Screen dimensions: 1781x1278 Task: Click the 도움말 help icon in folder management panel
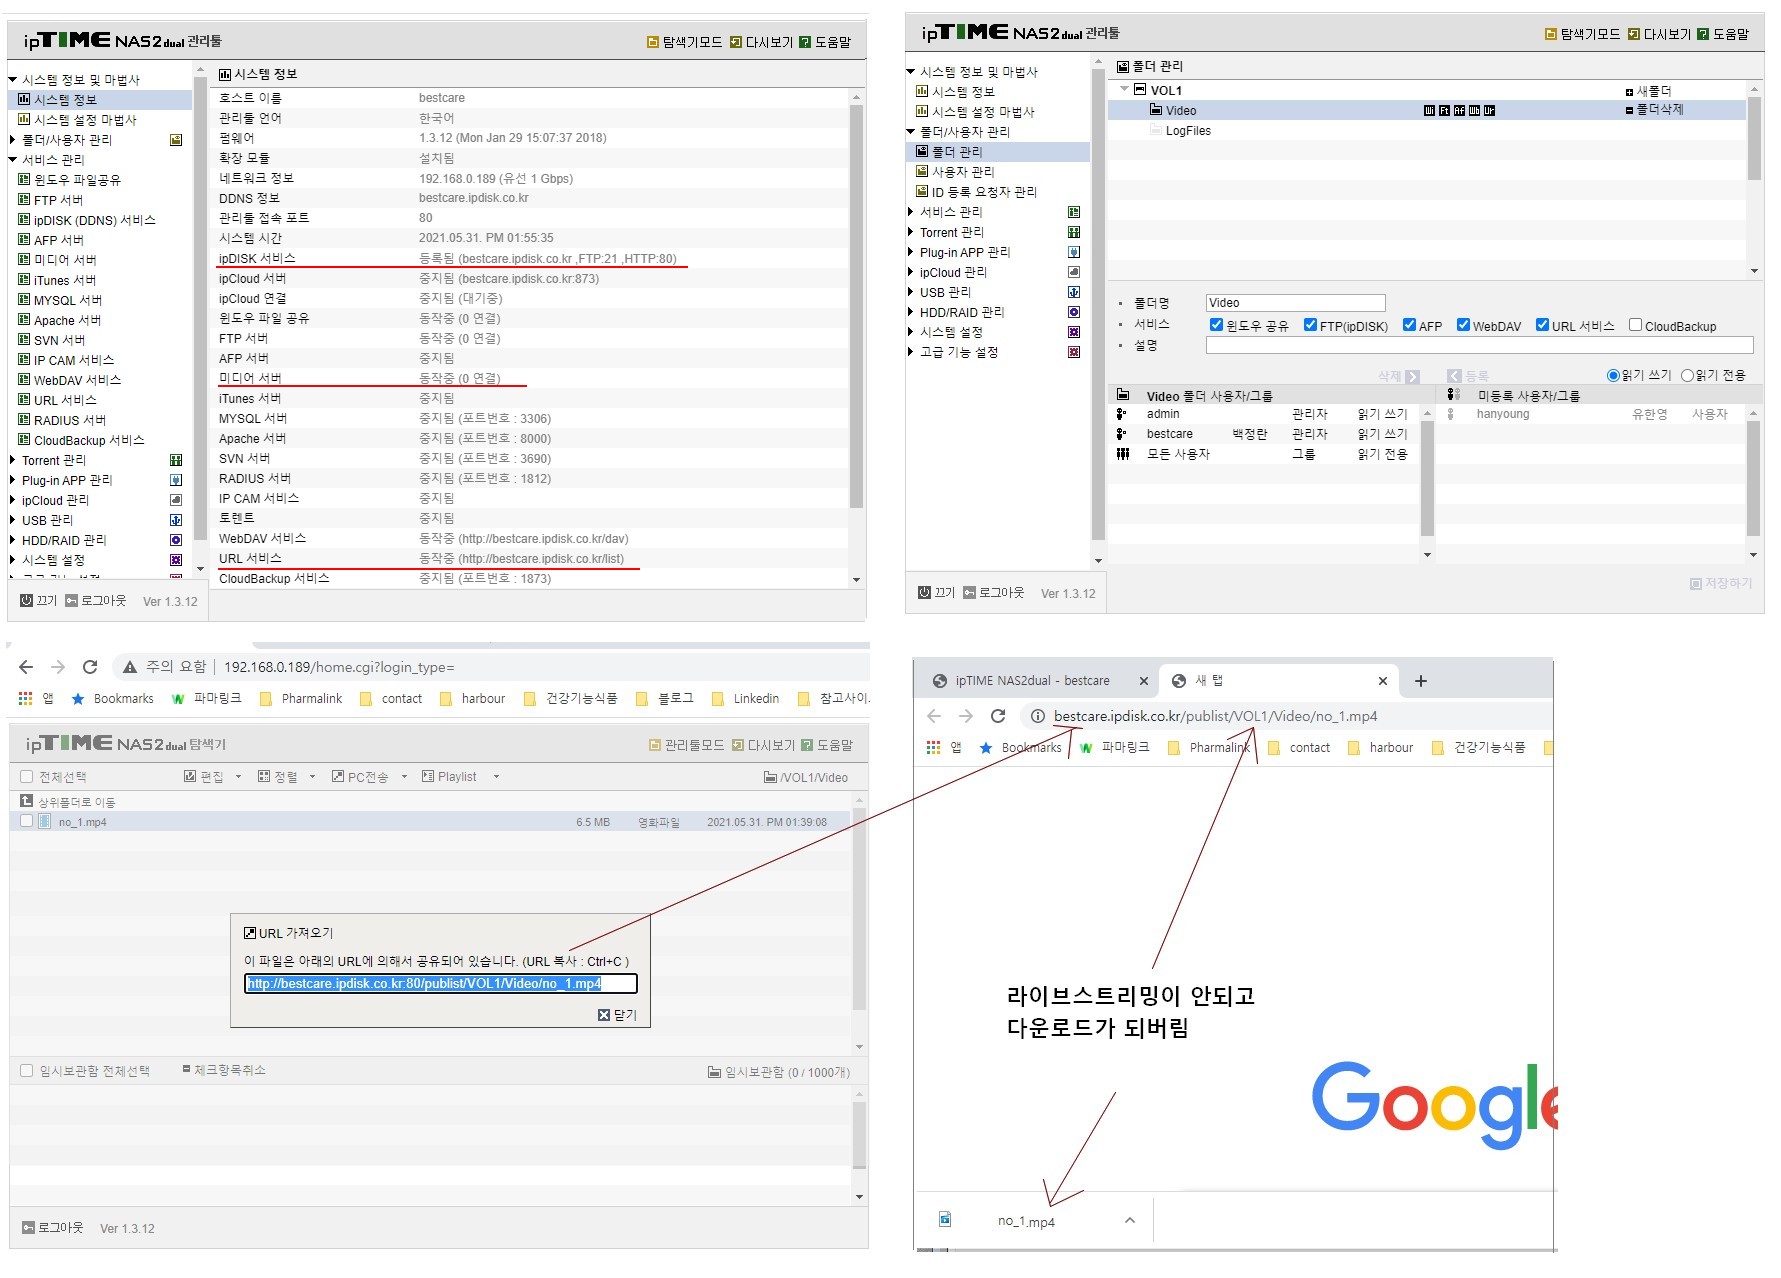coord(1703,34)
